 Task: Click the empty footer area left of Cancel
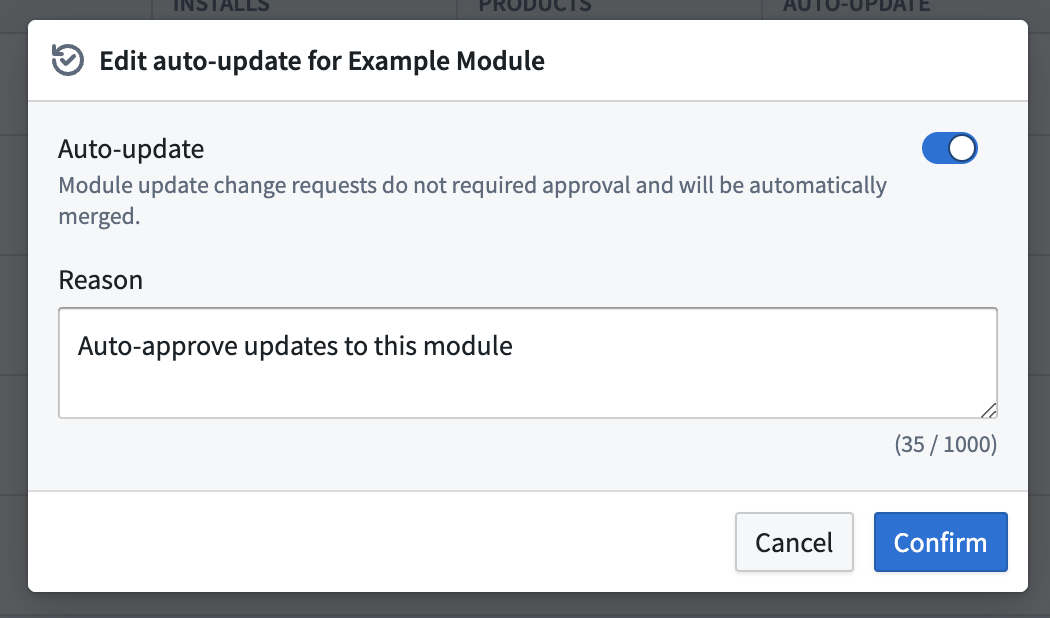[380, 542]
